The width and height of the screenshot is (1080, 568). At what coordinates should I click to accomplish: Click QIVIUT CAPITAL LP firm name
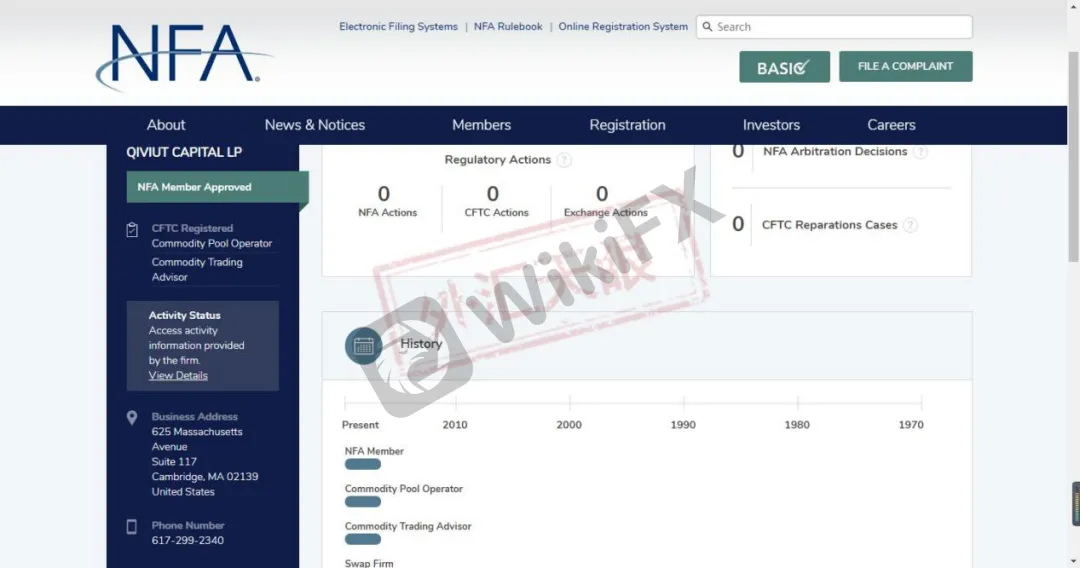pos(184,153)
